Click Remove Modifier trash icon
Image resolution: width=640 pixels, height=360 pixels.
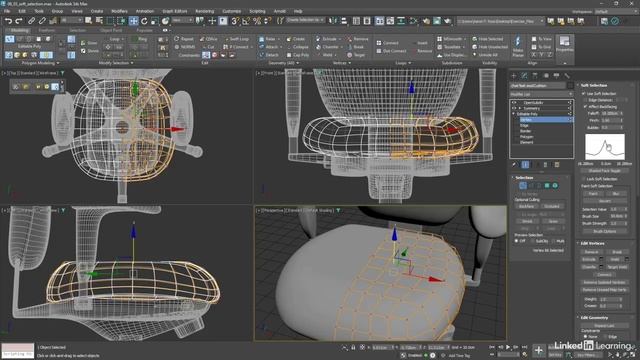(545, 164)
